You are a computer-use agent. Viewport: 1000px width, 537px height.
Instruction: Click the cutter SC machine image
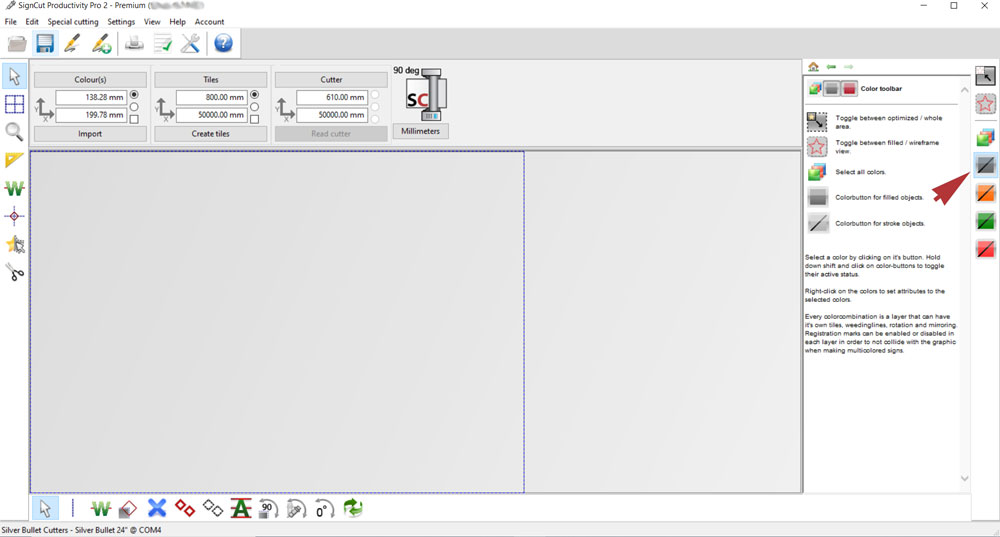click(426, 94)
